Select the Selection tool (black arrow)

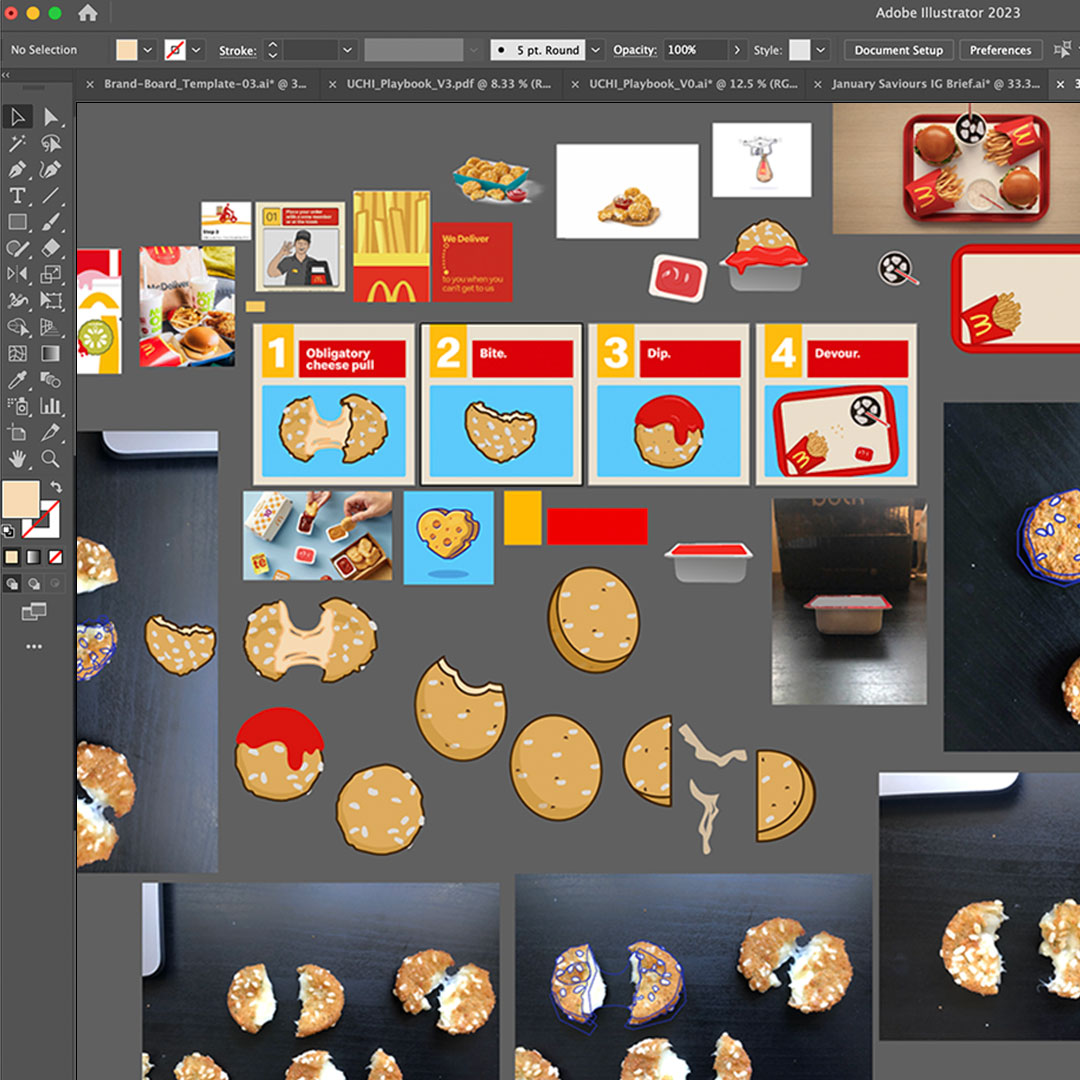point(18,117)
